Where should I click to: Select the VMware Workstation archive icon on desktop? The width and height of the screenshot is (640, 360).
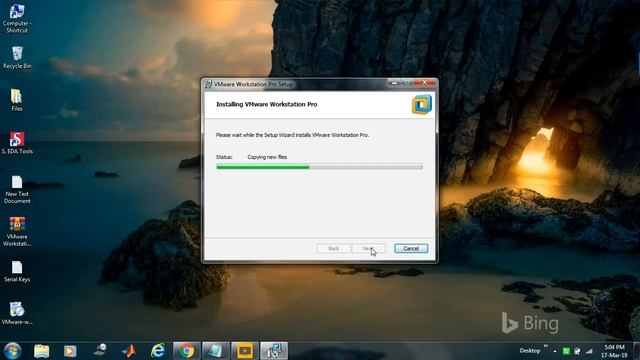[x=17, y=231]
